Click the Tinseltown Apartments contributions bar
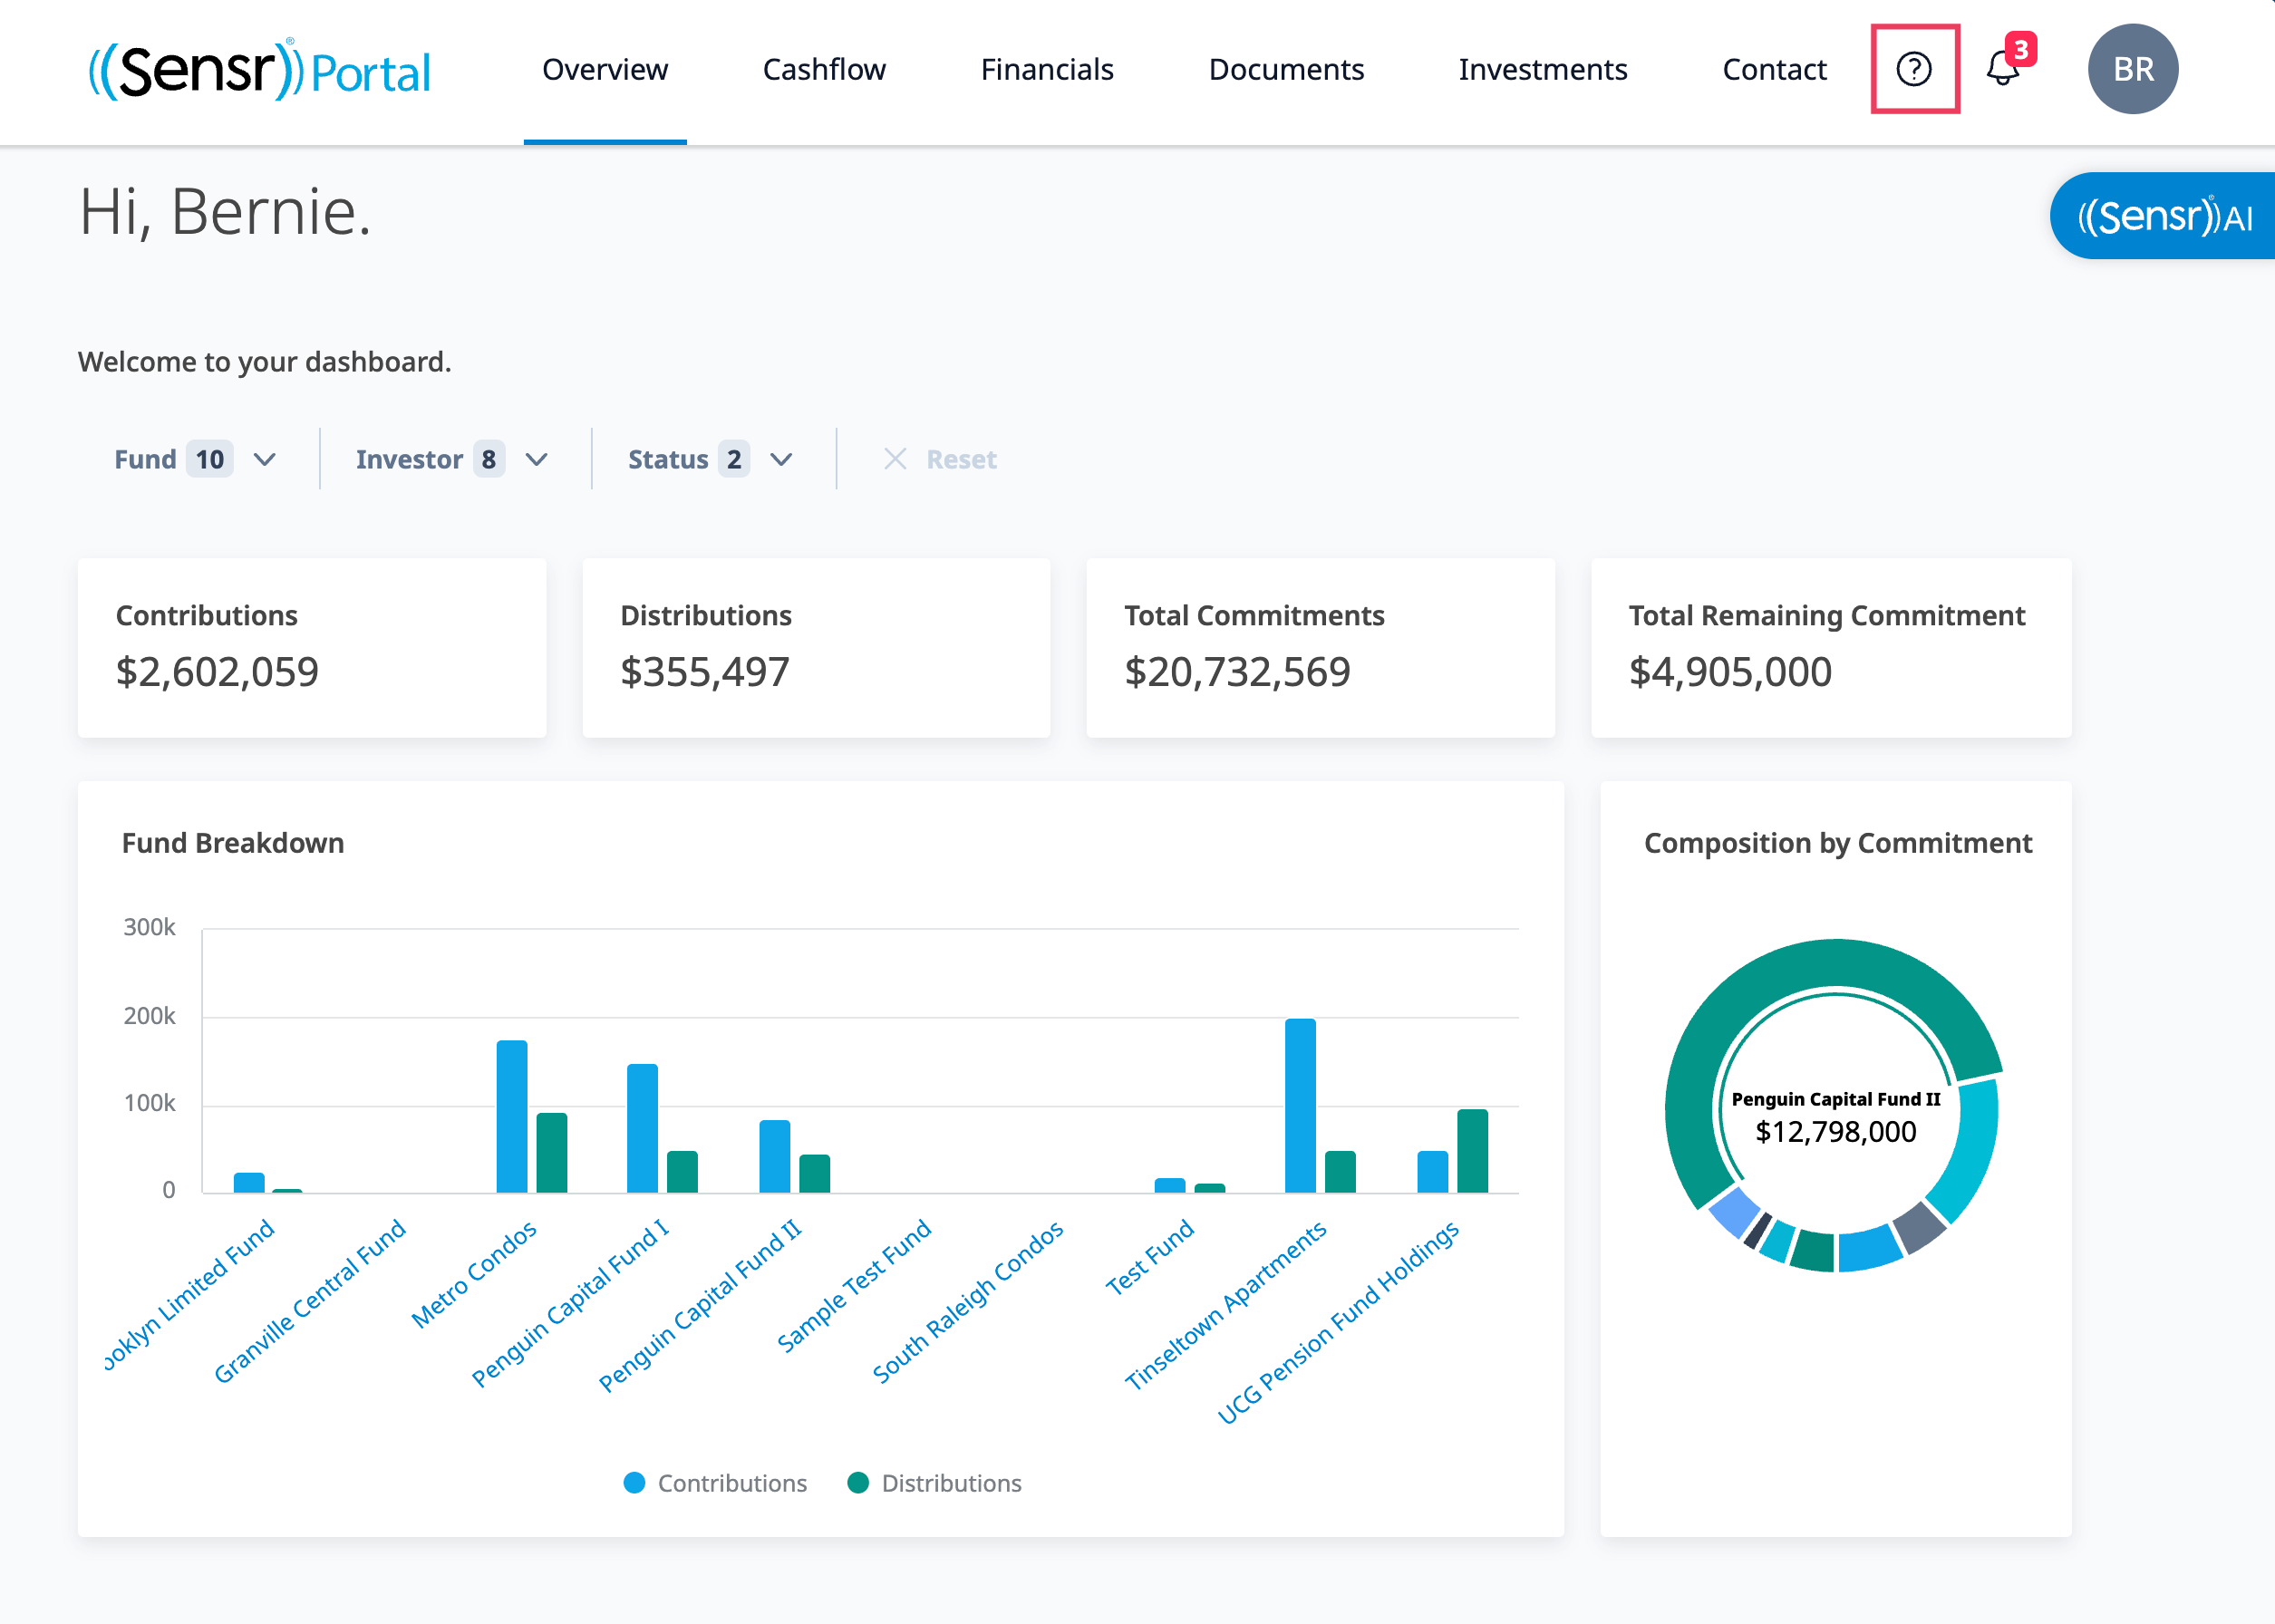Viewport: 2275px width, 1624px height. pyautogui.click(x=1300, y=1106)
